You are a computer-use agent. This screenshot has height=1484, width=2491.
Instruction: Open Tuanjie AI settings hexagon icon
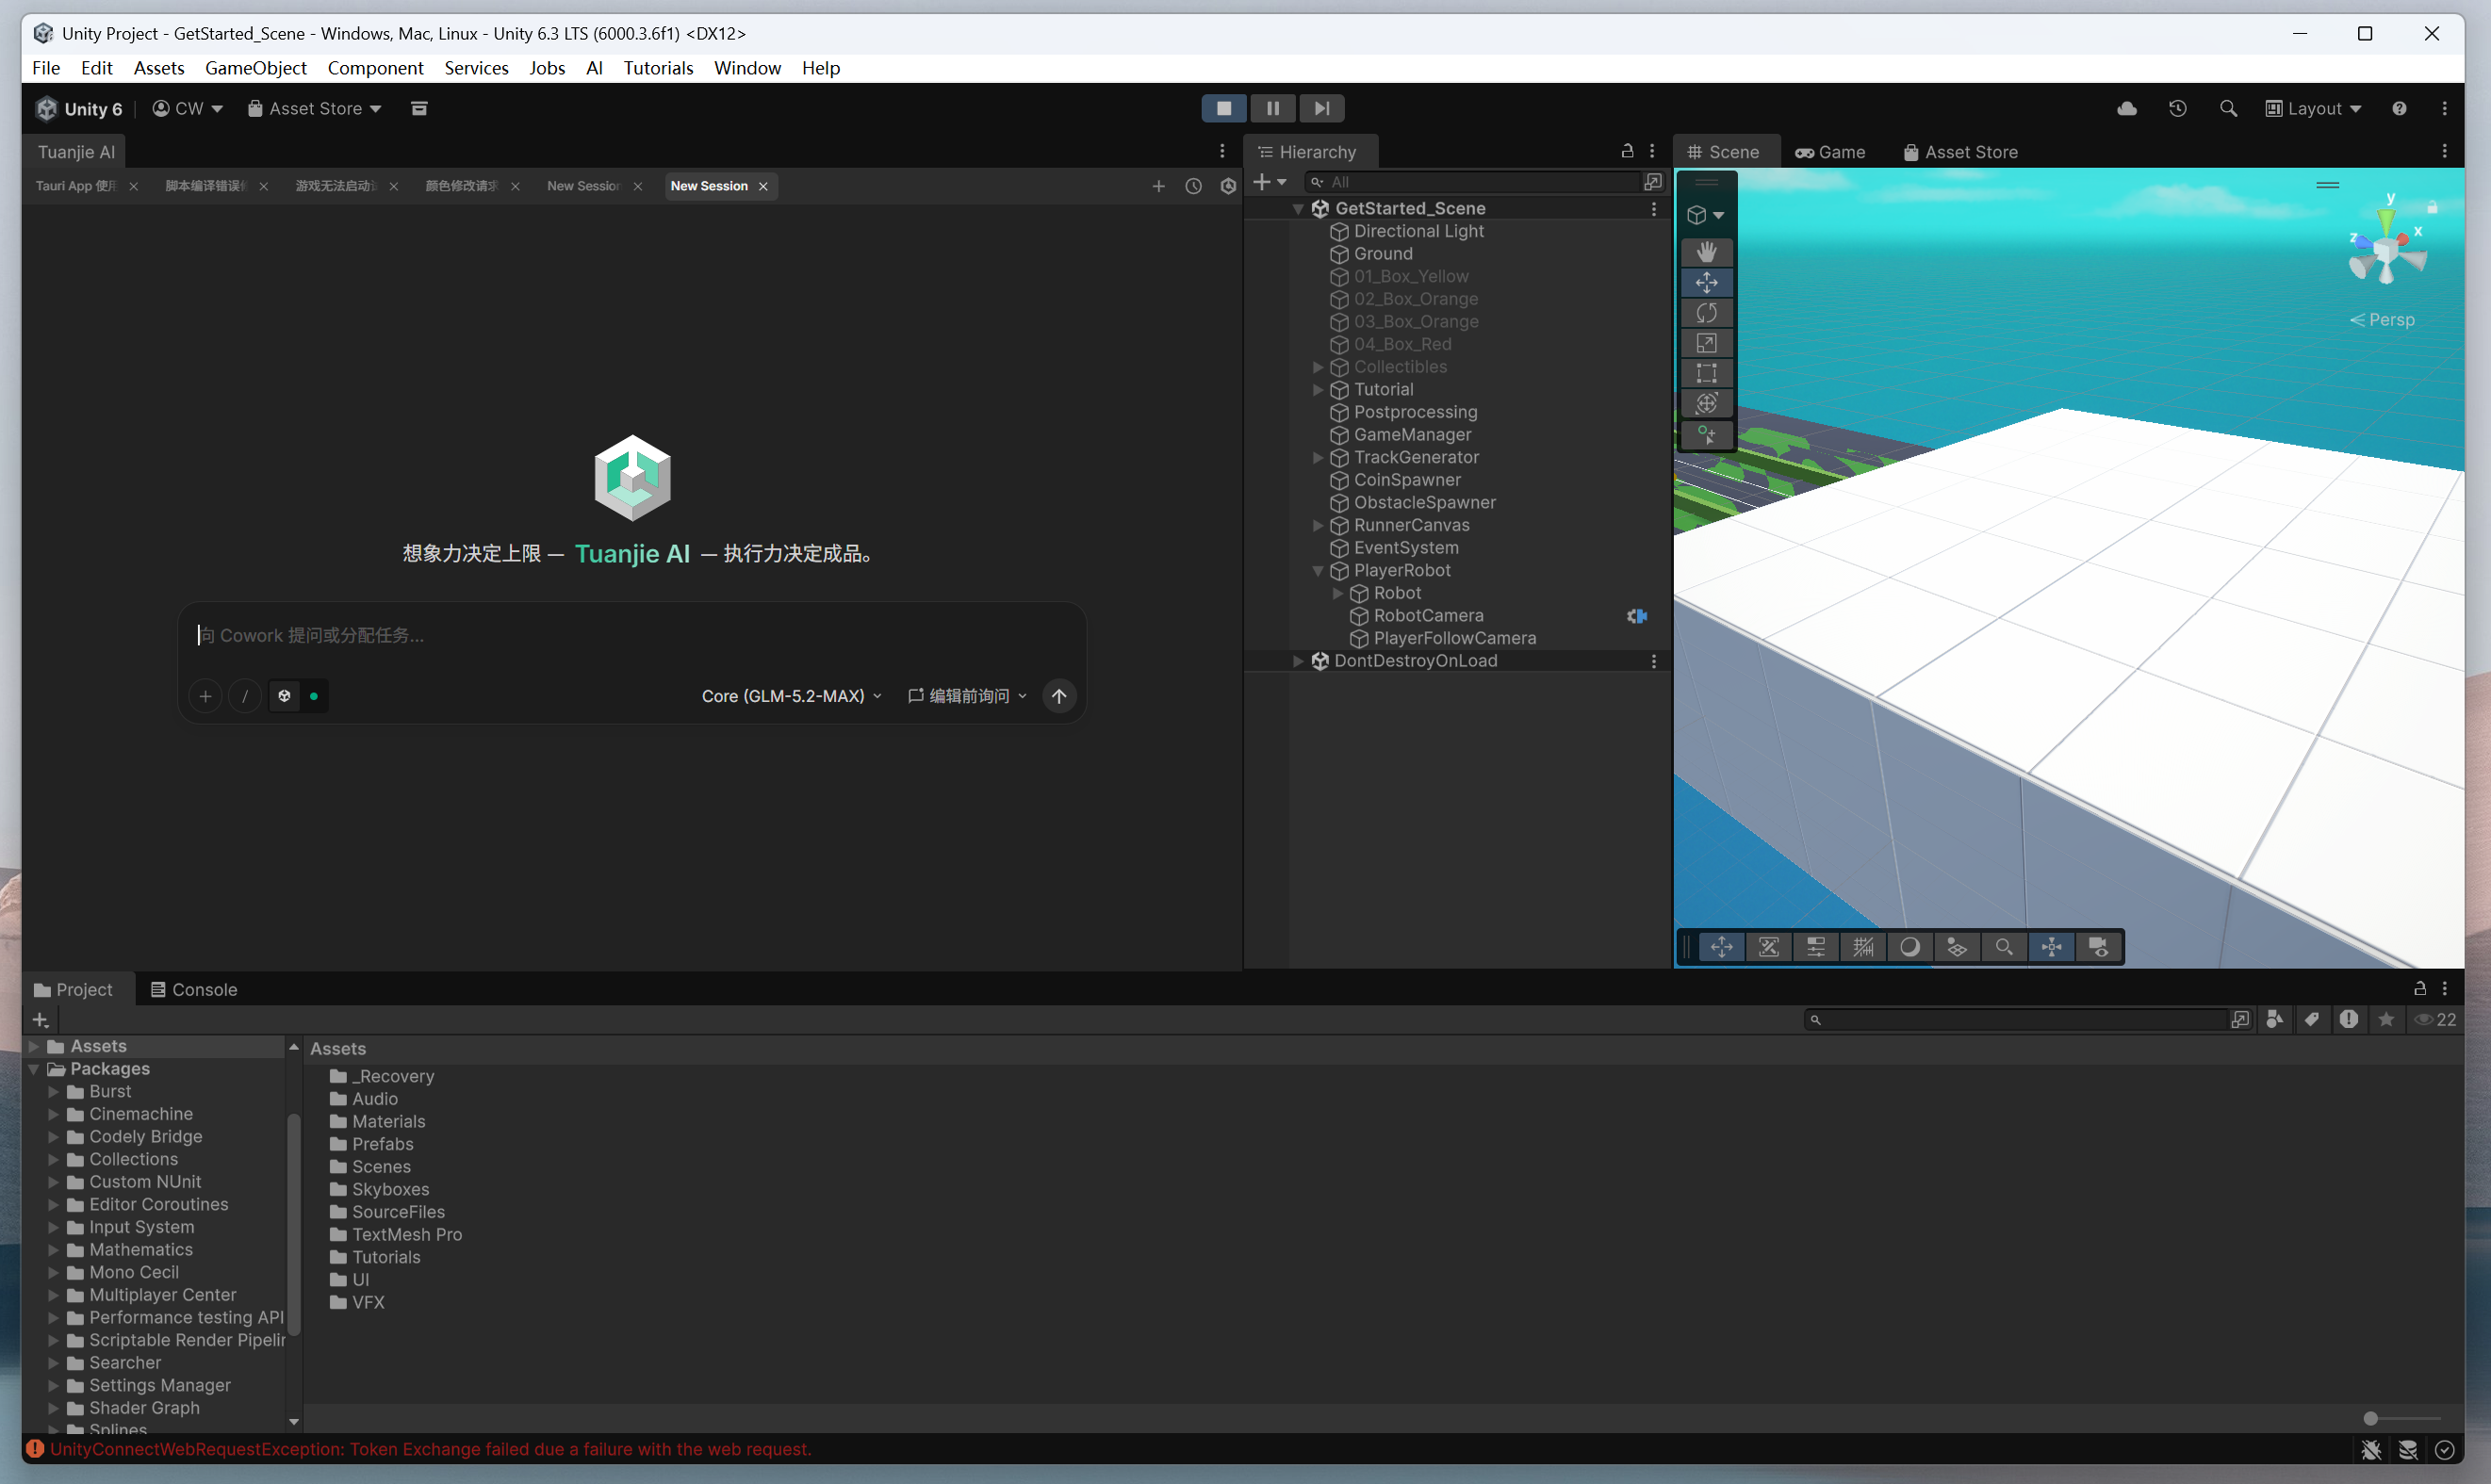point(1228,186)
